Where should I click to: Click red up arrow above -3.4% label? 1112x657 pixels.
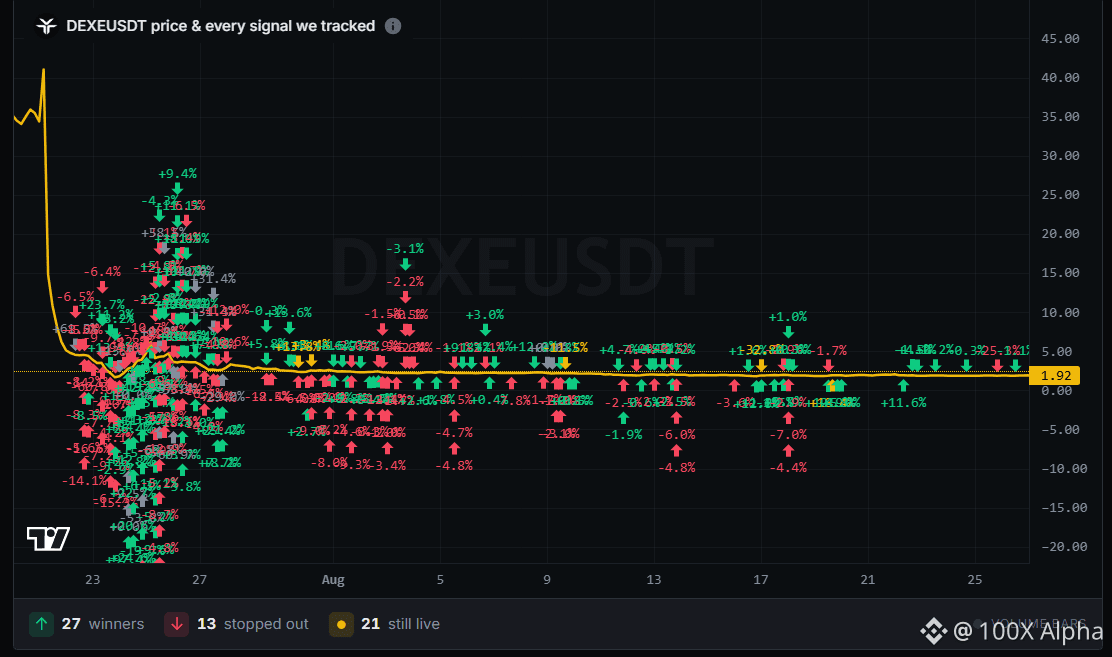pyautogui.click(x=387, y=448)
